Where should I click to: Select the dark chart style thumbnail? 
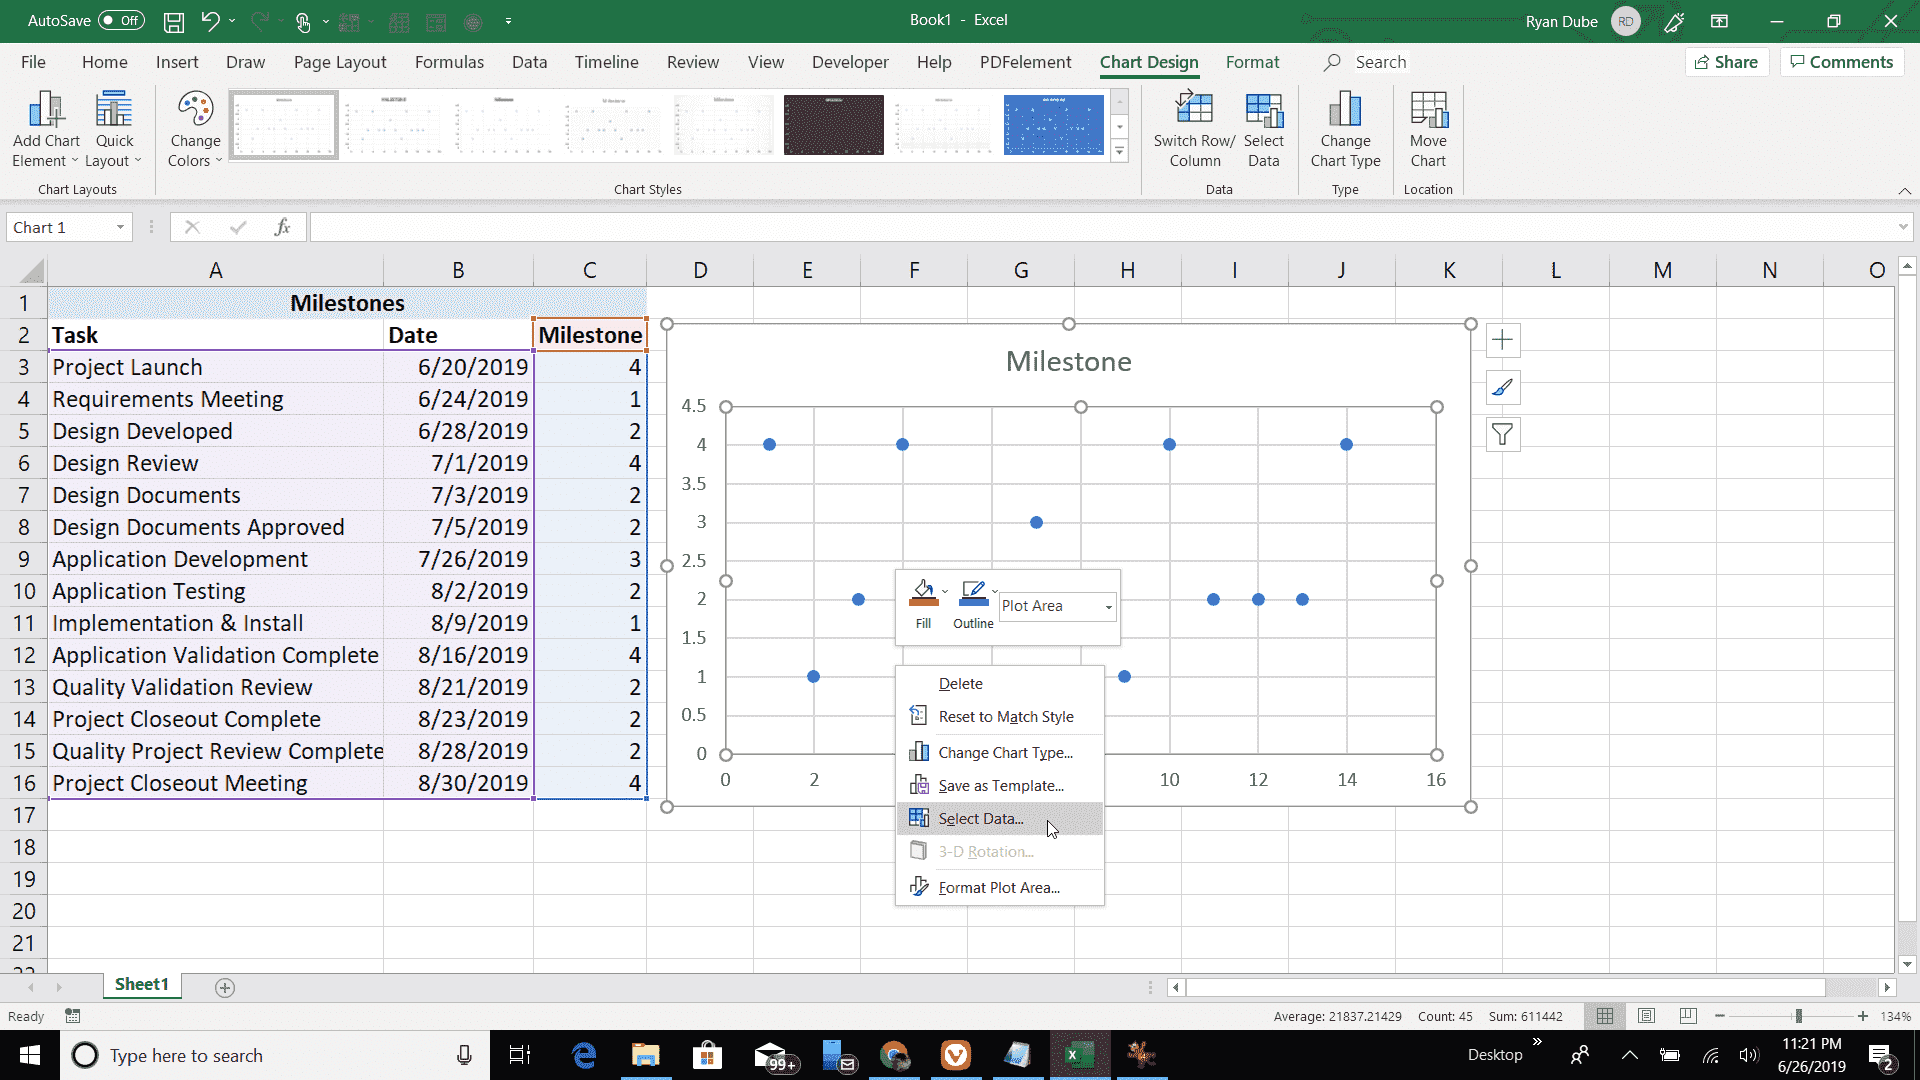click(833, 125)
